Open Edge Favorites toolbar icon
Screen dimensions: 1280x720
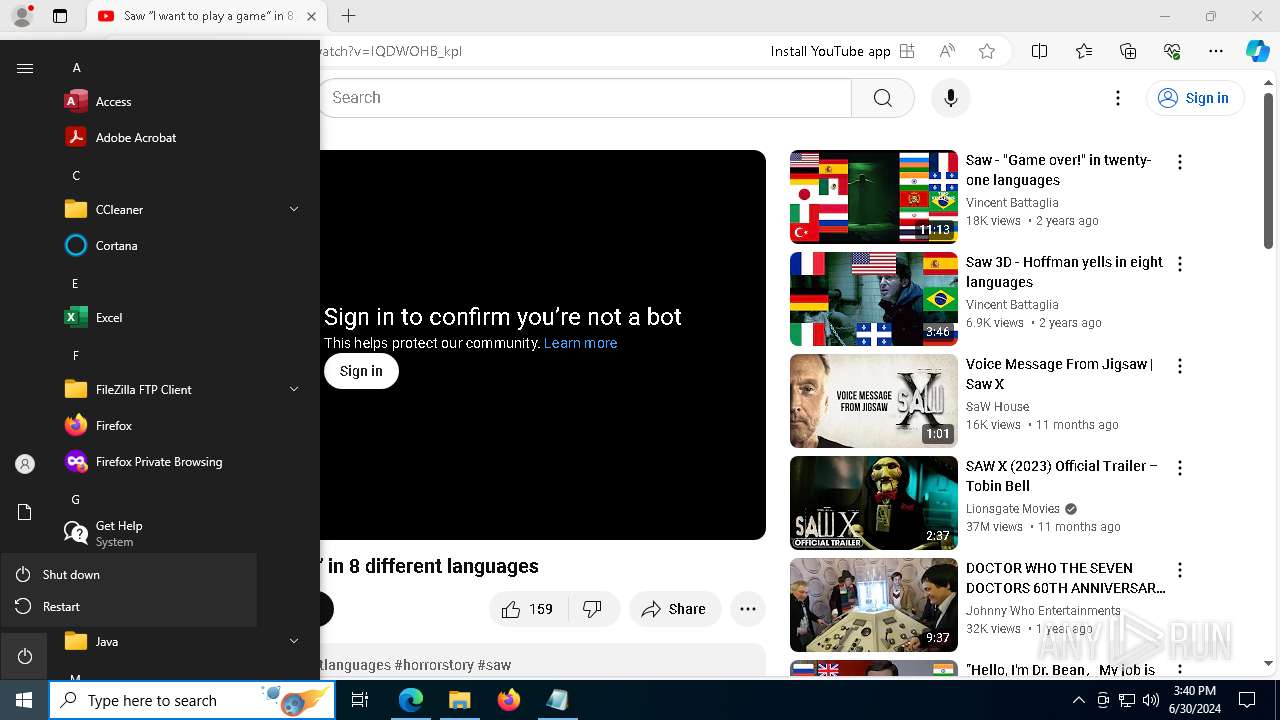point(1084,51)
